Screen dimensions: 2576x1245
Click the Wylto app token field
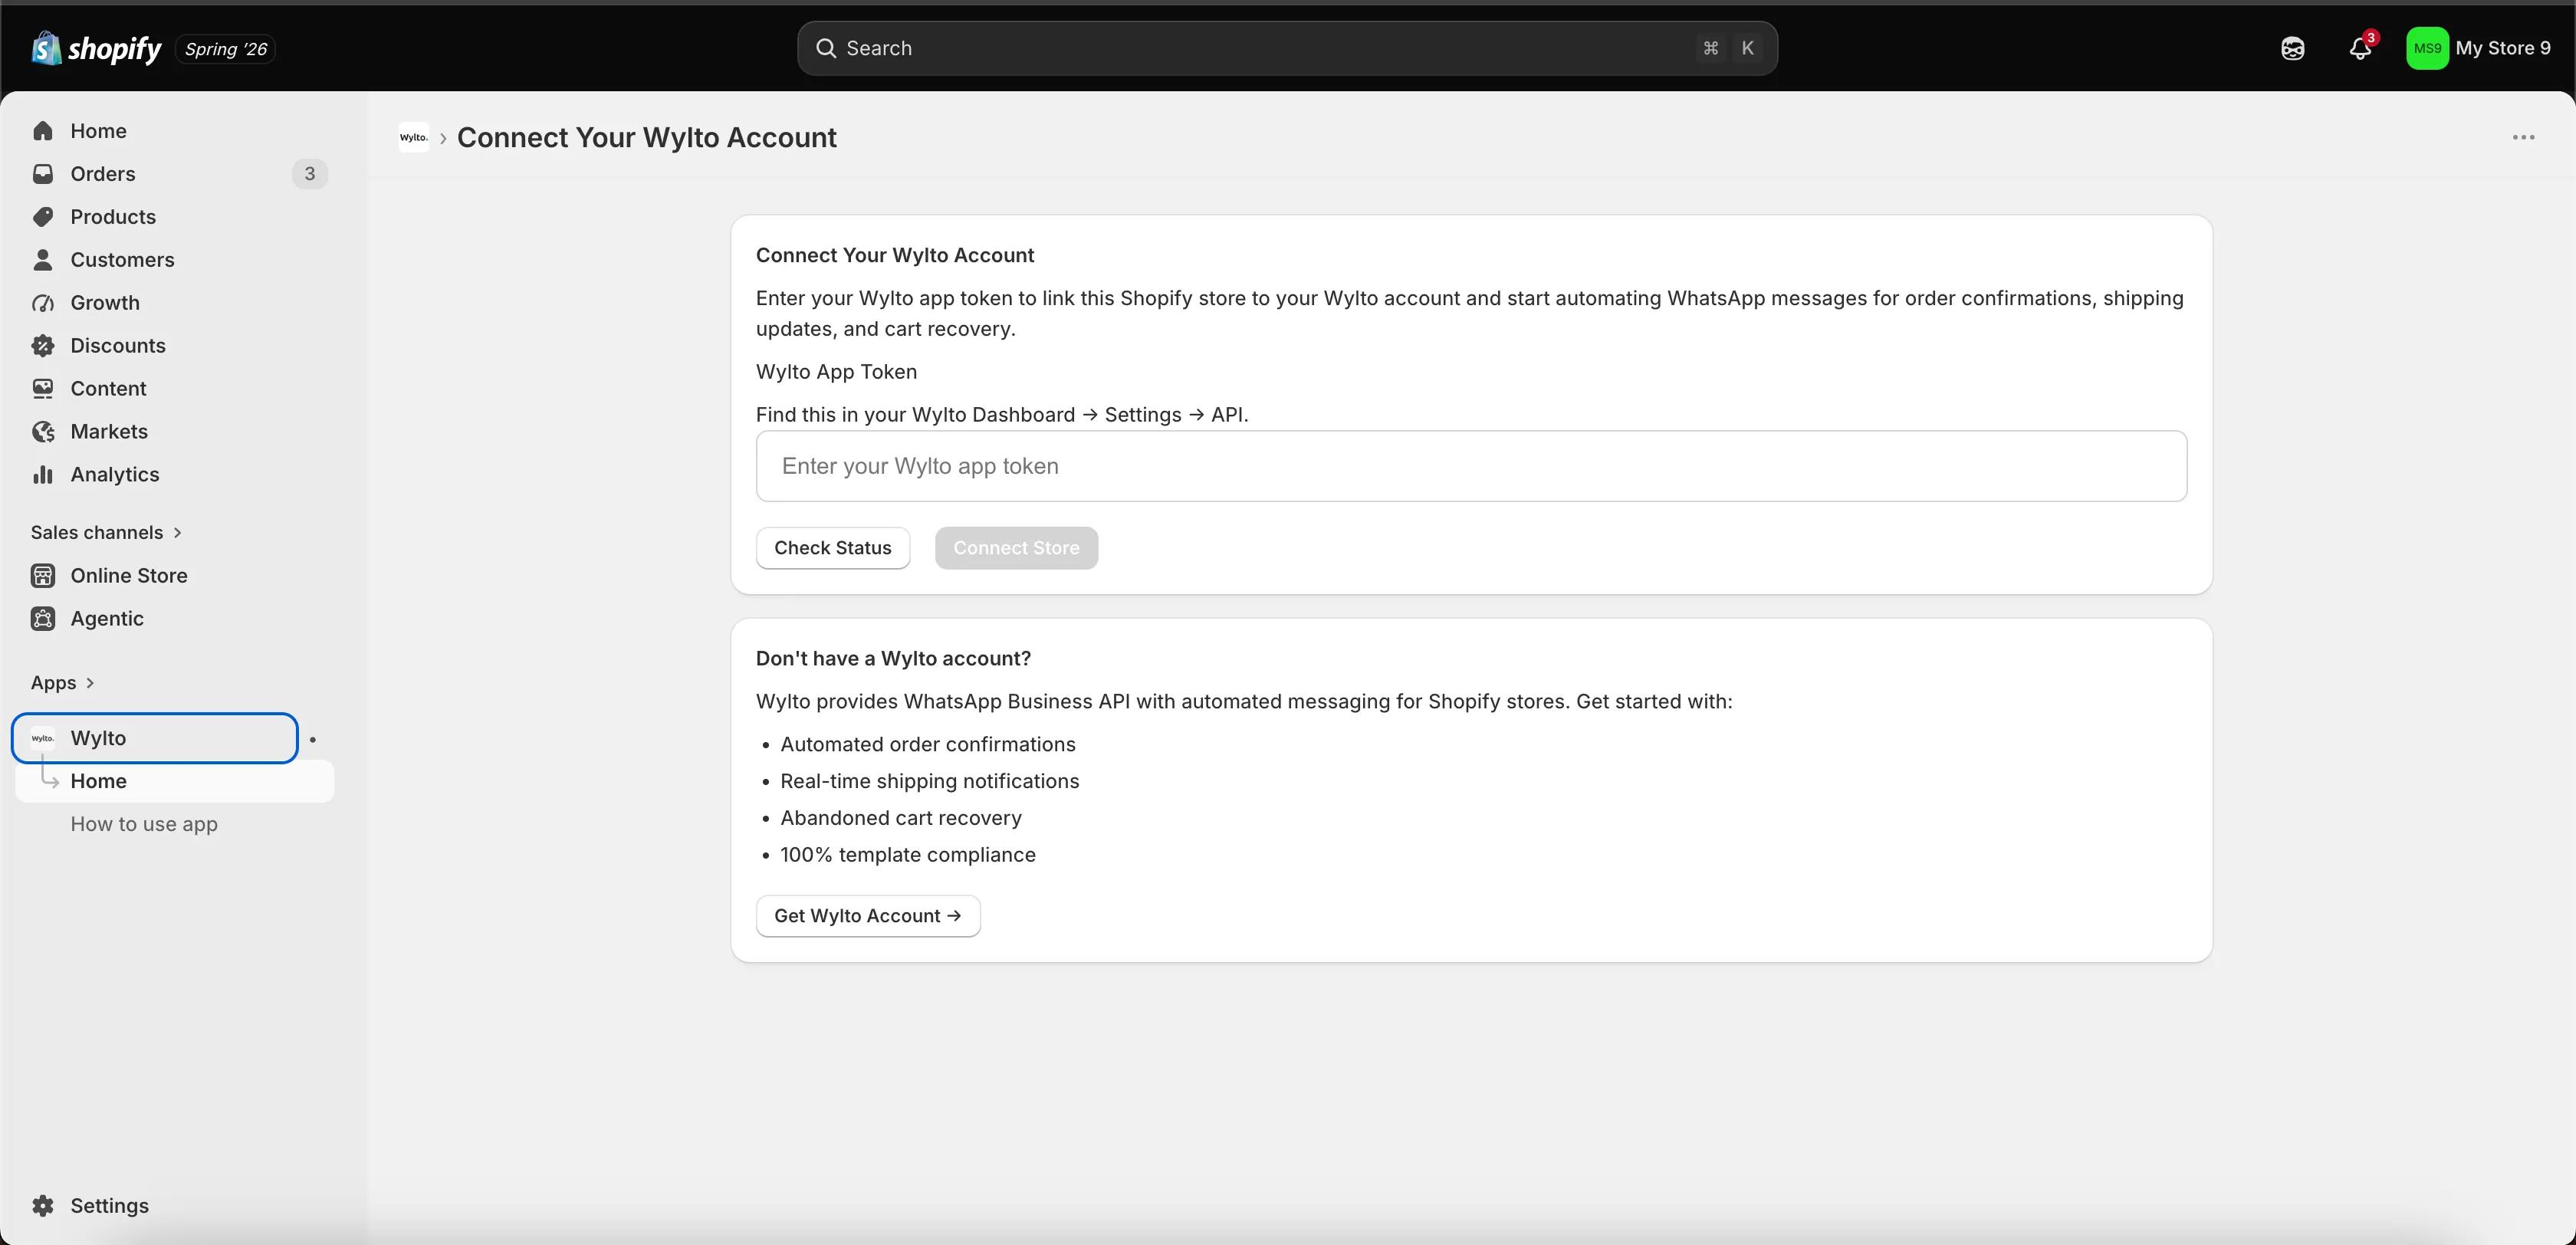1471,466
